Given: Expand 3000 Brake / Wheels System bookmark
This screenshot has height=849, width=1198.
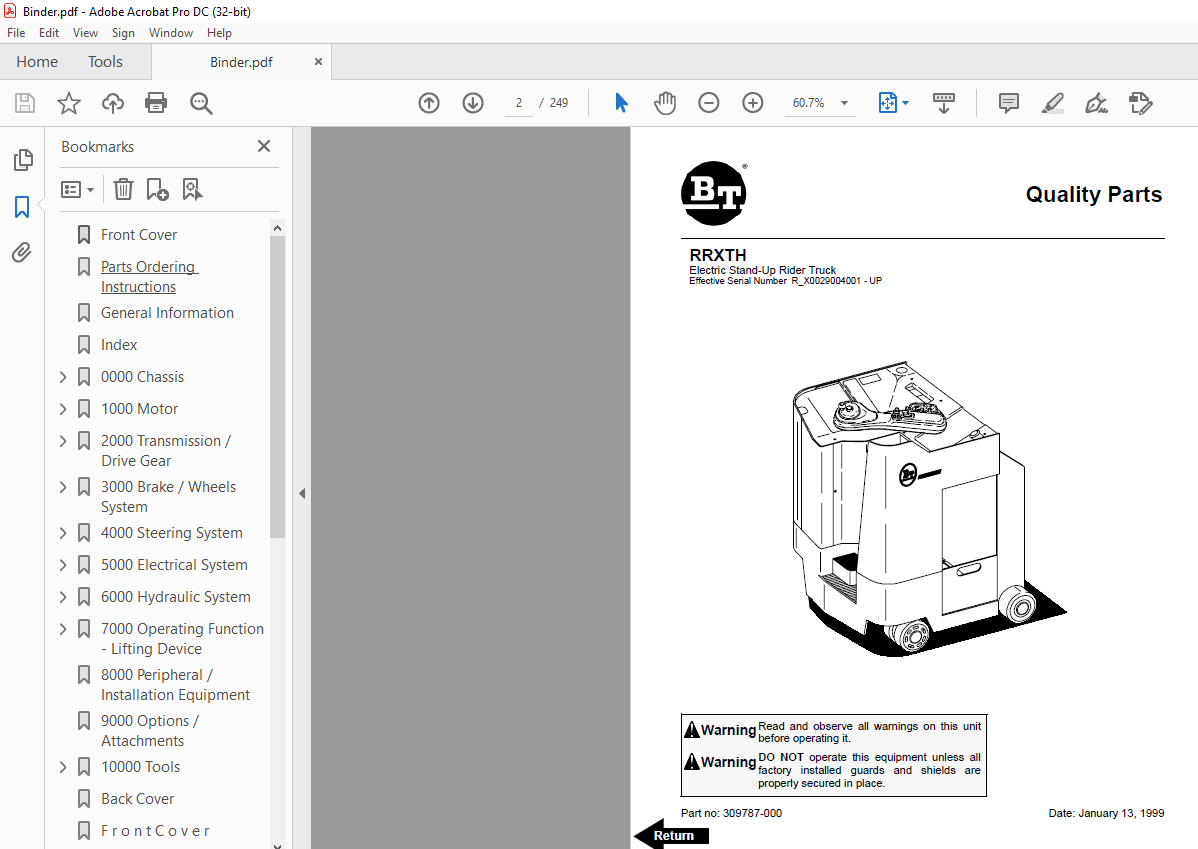Looking at the screenshot, I should [x=63, y=487].
